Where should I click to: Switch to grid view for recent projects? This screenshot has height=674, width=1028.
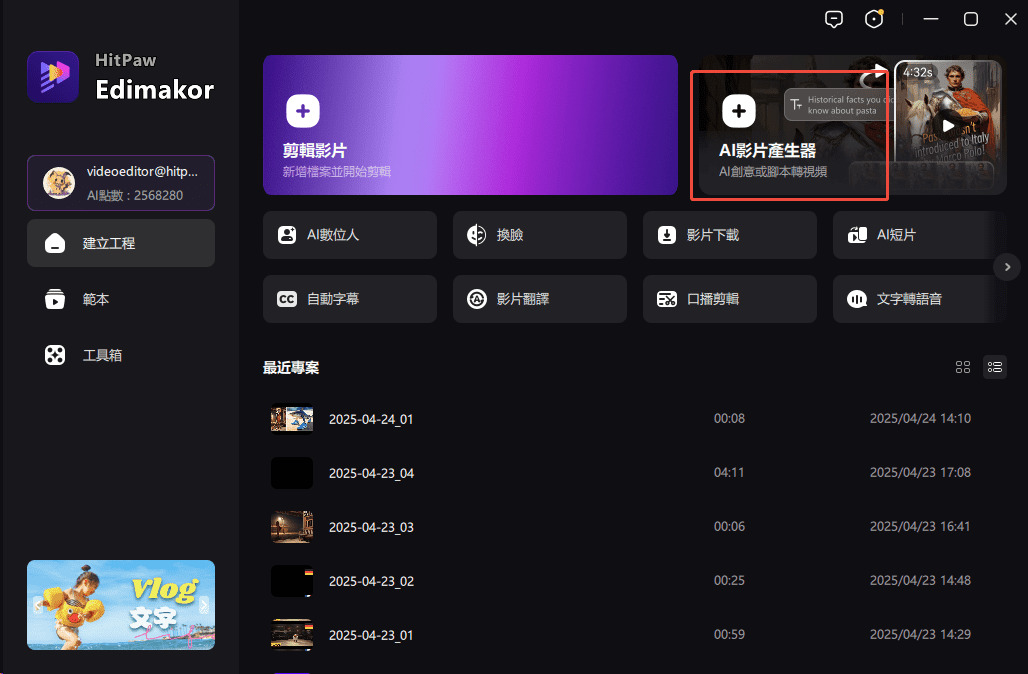coord(963,367)
